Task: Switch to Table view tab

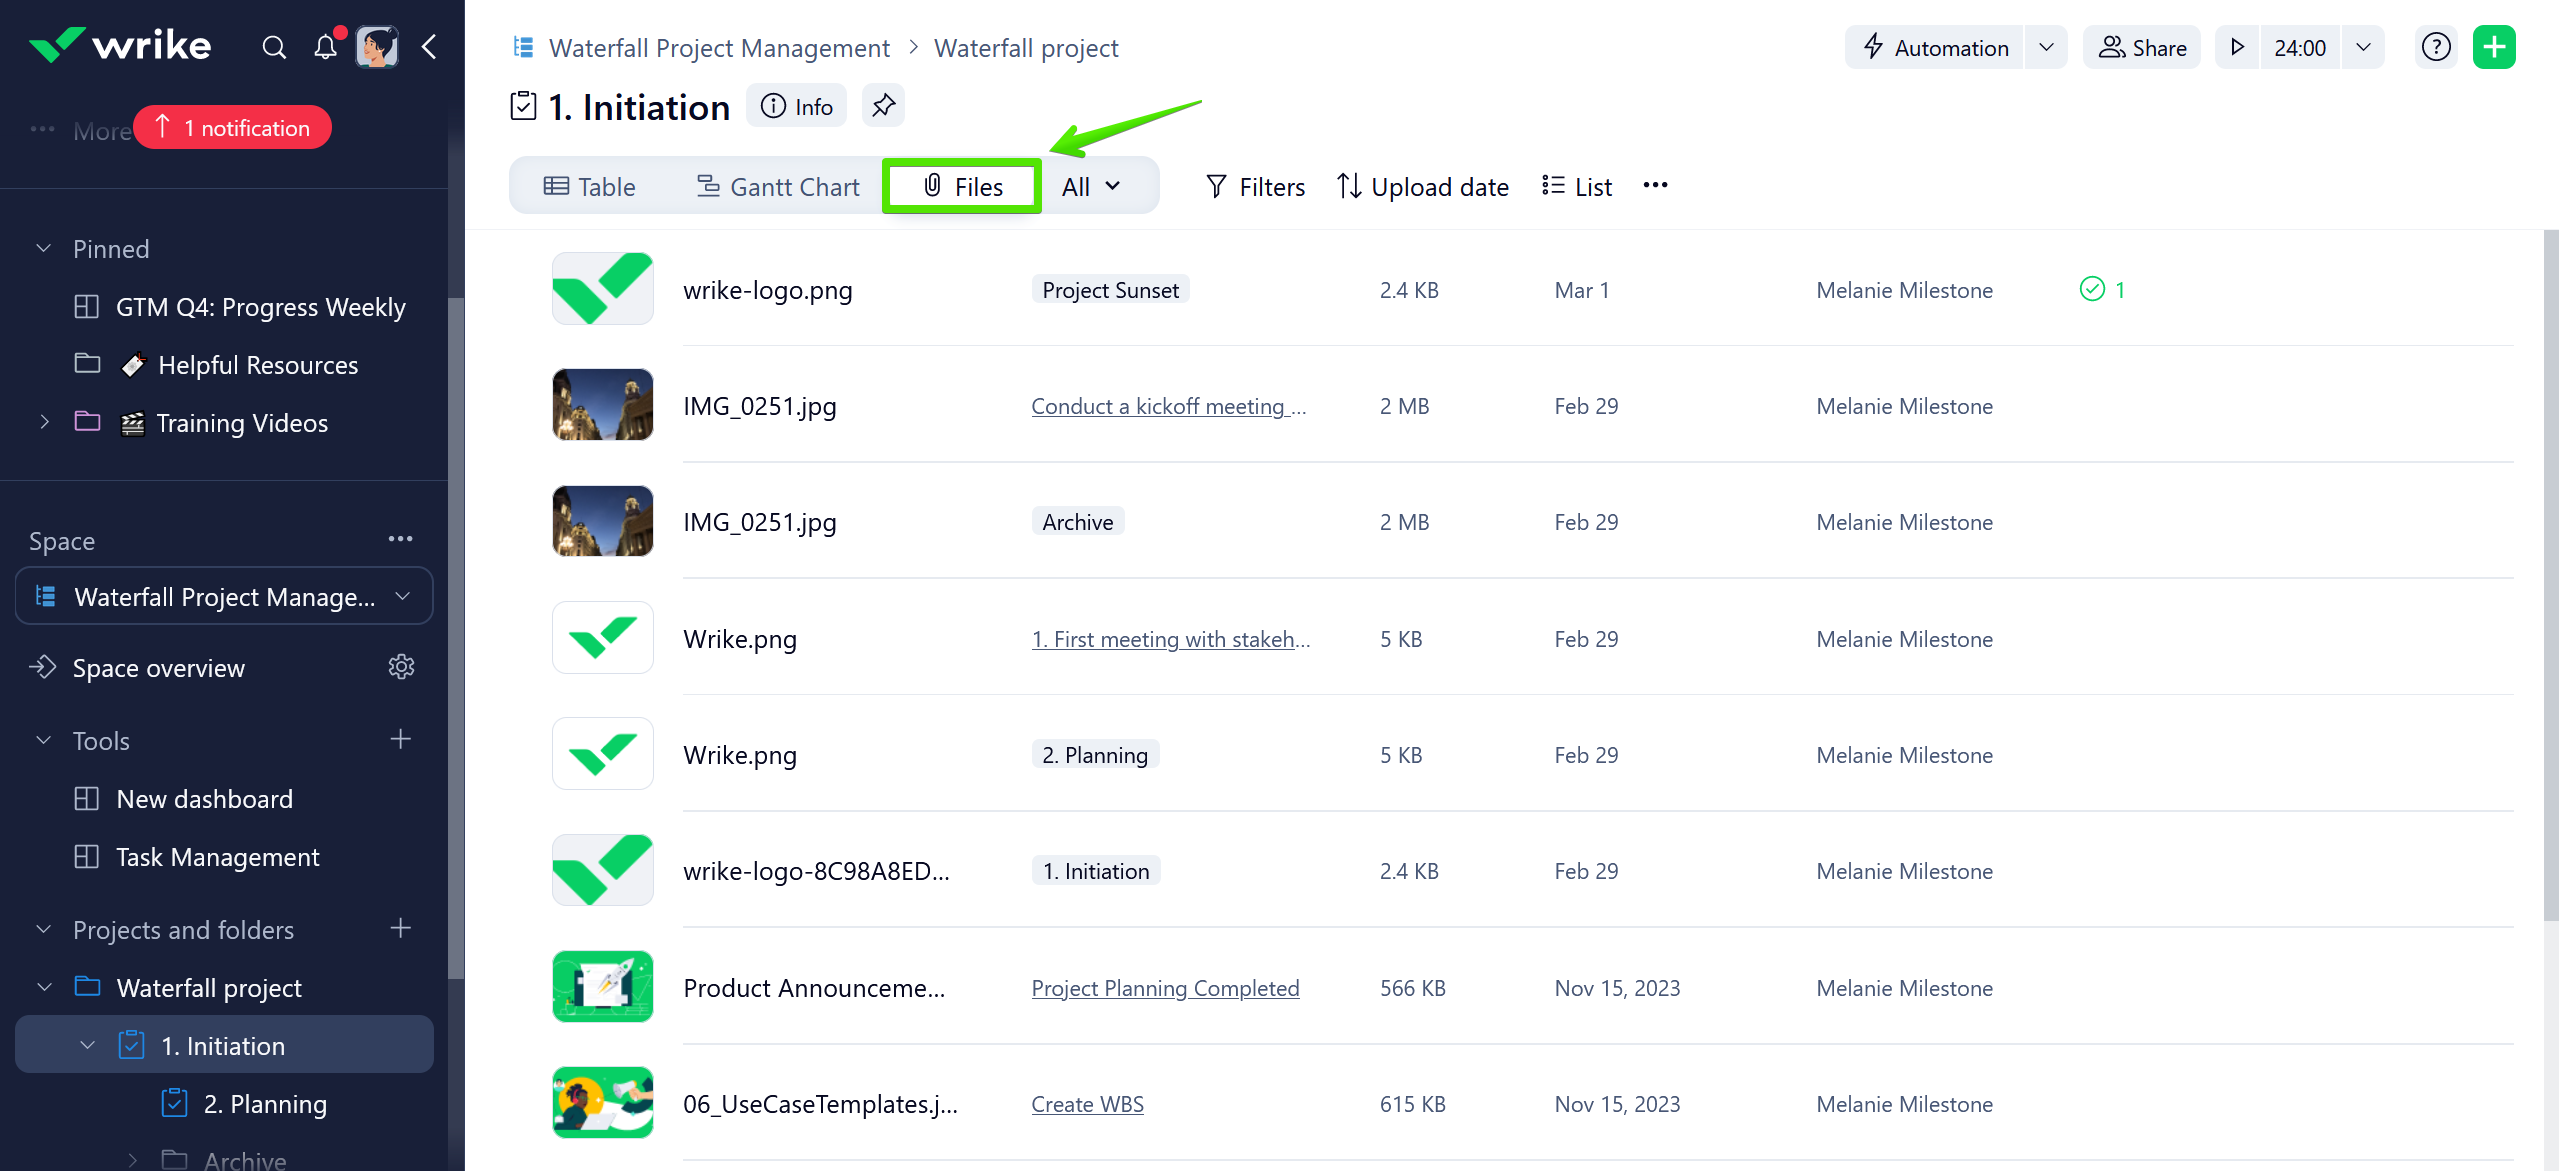Action: tap(590, 187)
